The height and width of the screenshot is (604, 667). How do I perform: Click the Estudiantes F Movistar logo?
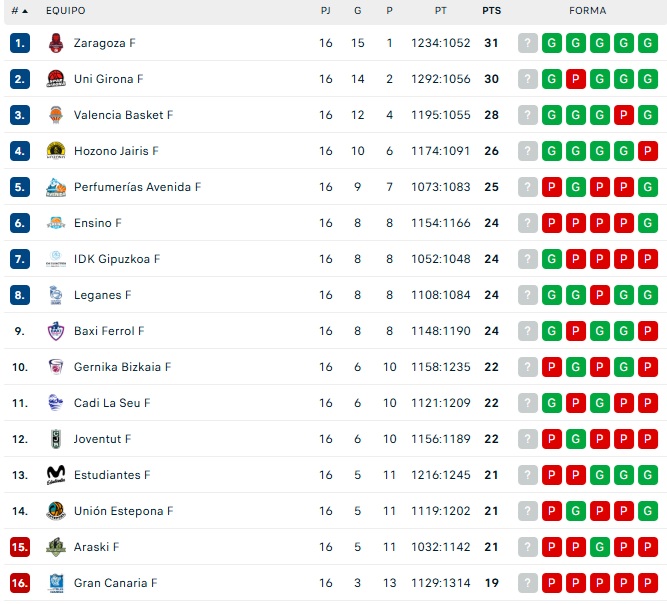click(56, 475)
